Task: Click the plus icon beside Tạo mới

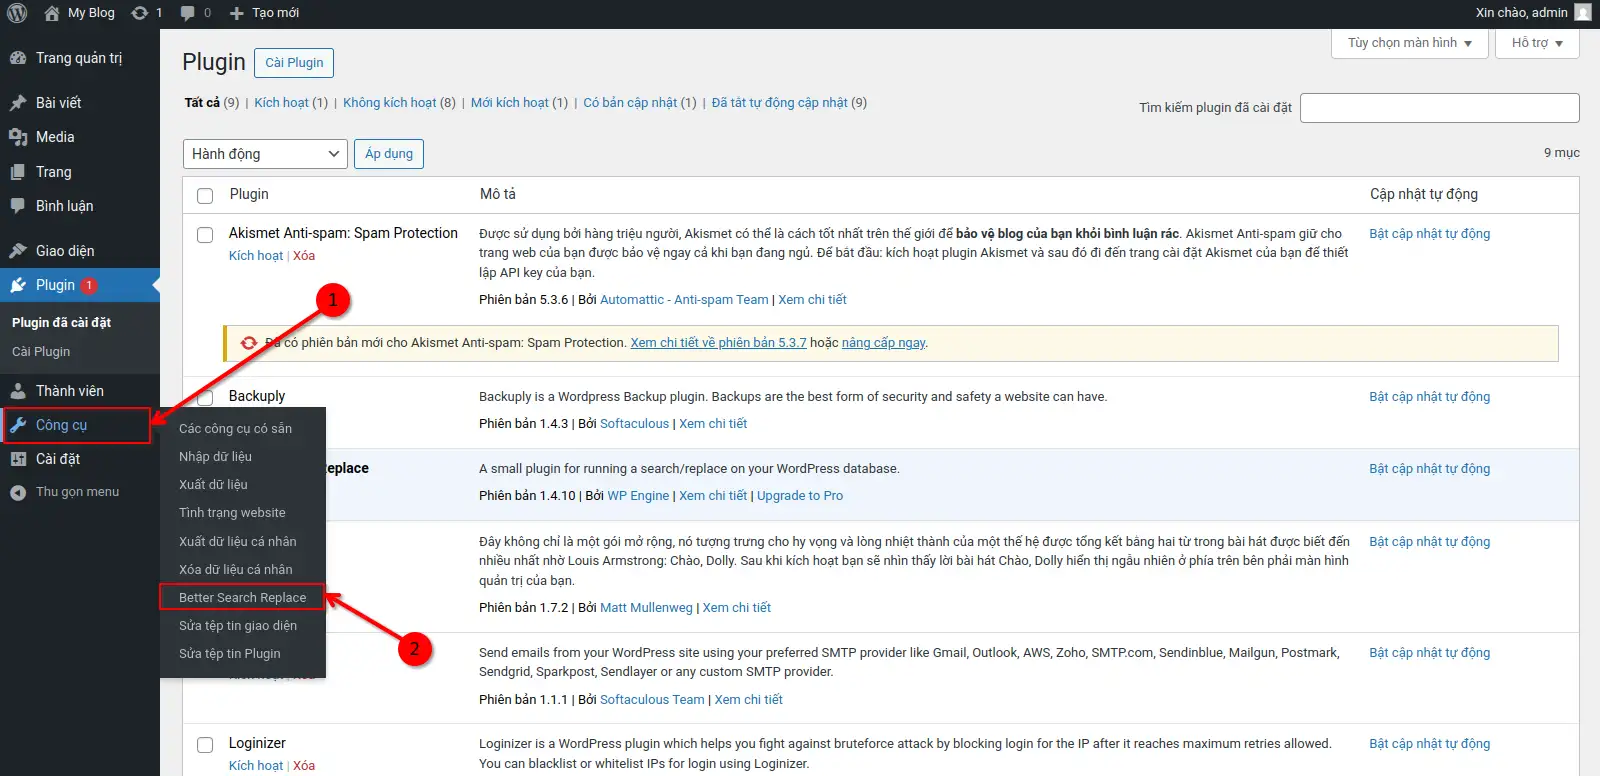Action: [237, 13]
